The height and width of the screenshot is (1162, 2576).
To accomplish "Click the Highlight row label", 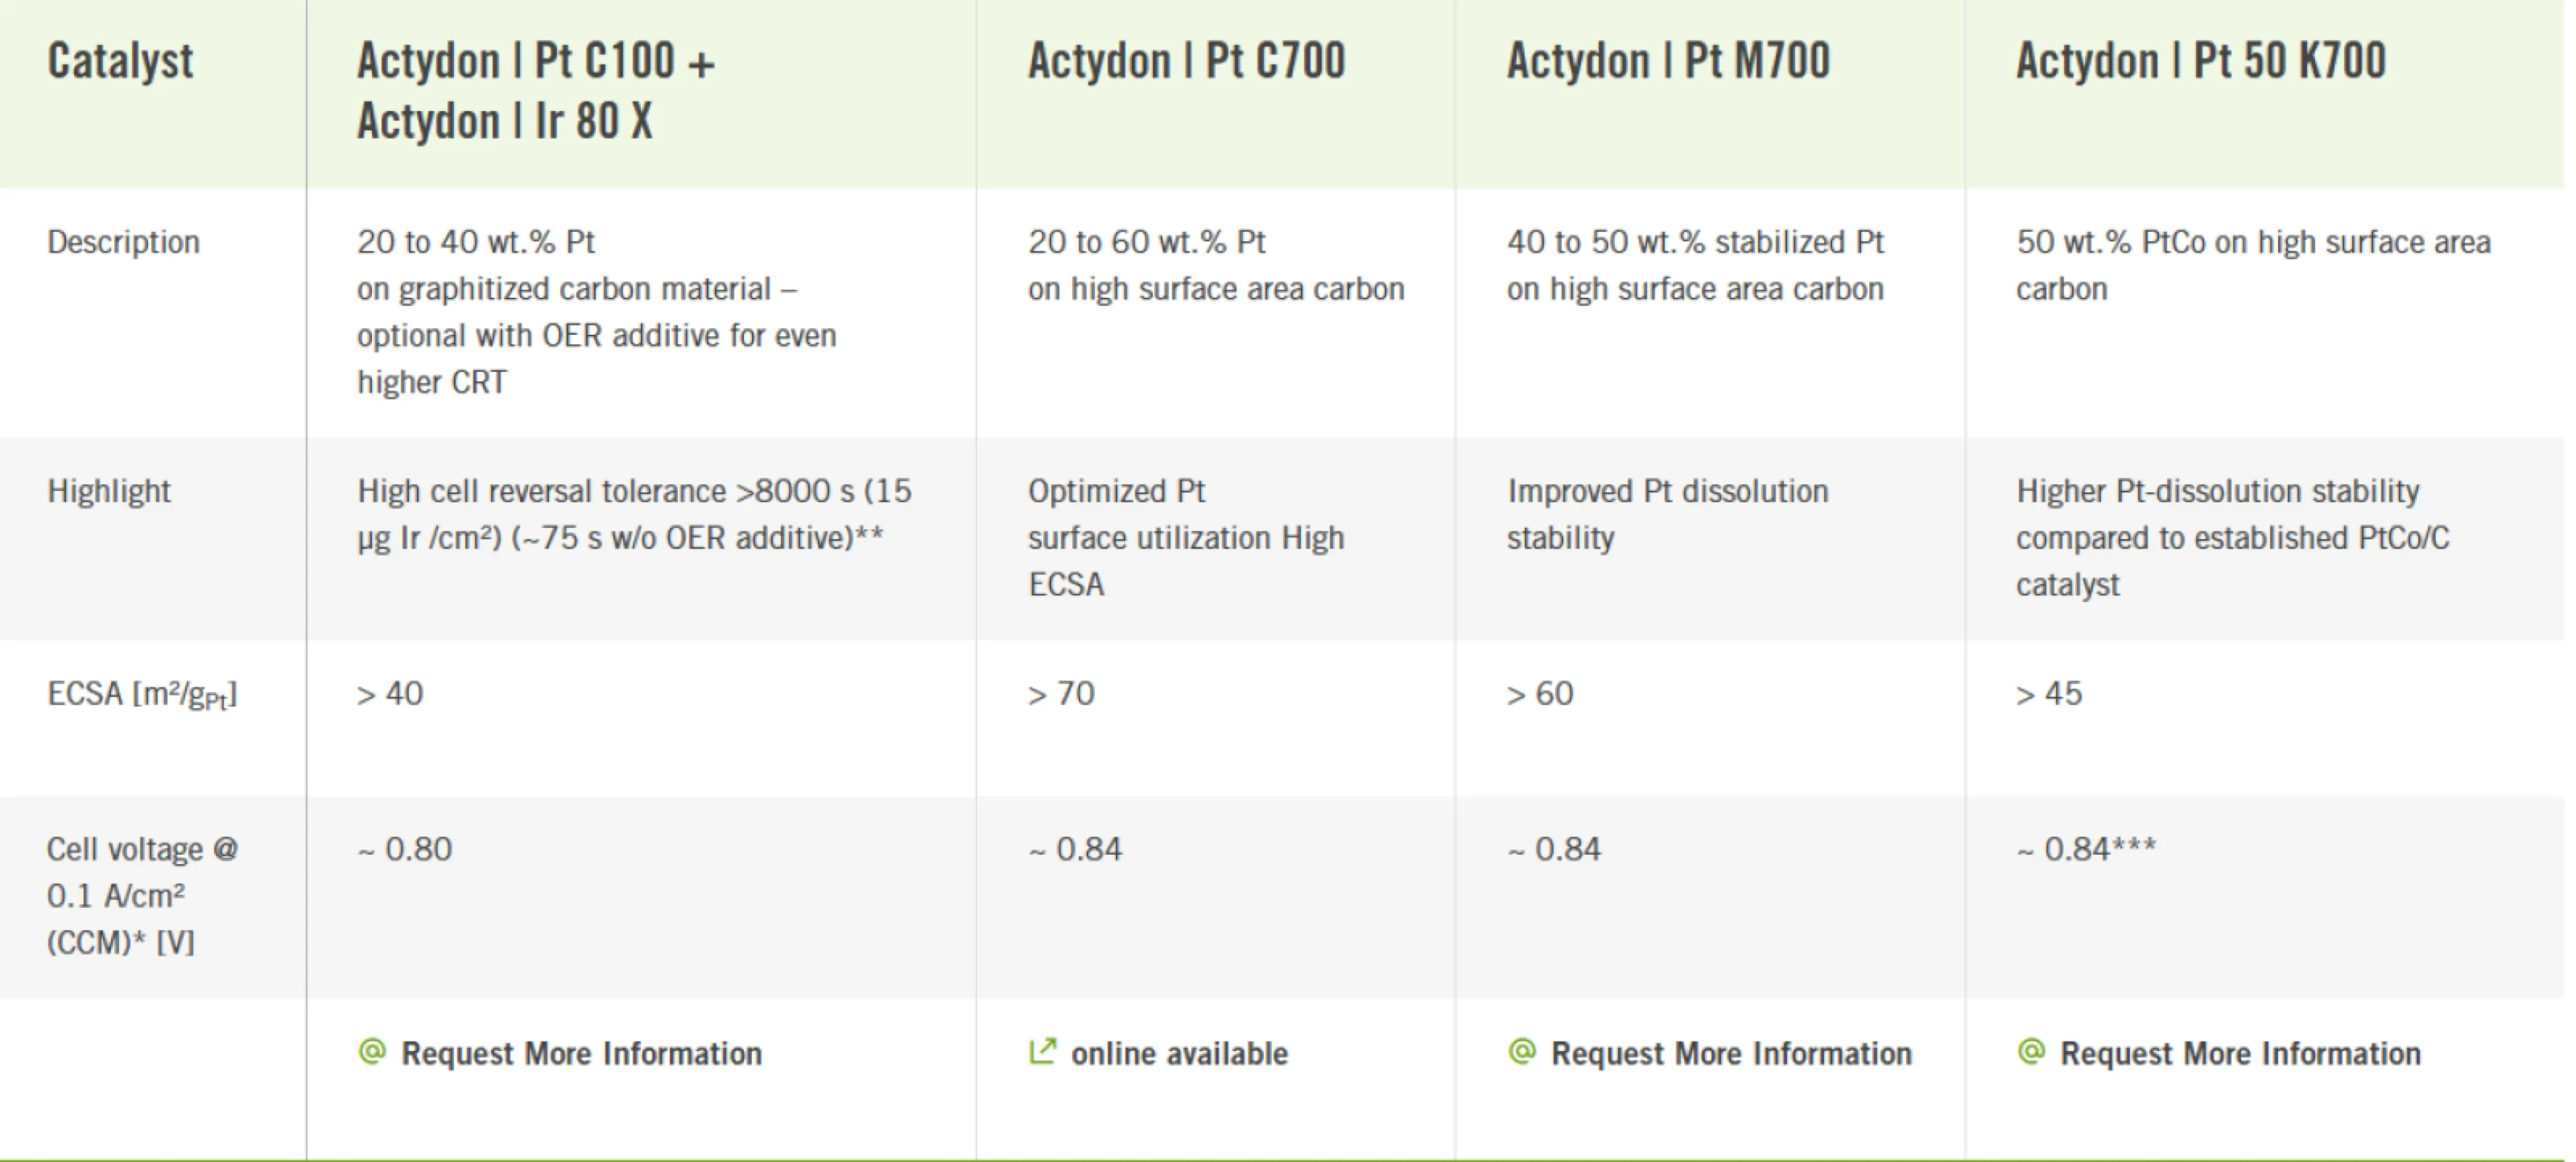I will 109,491.
